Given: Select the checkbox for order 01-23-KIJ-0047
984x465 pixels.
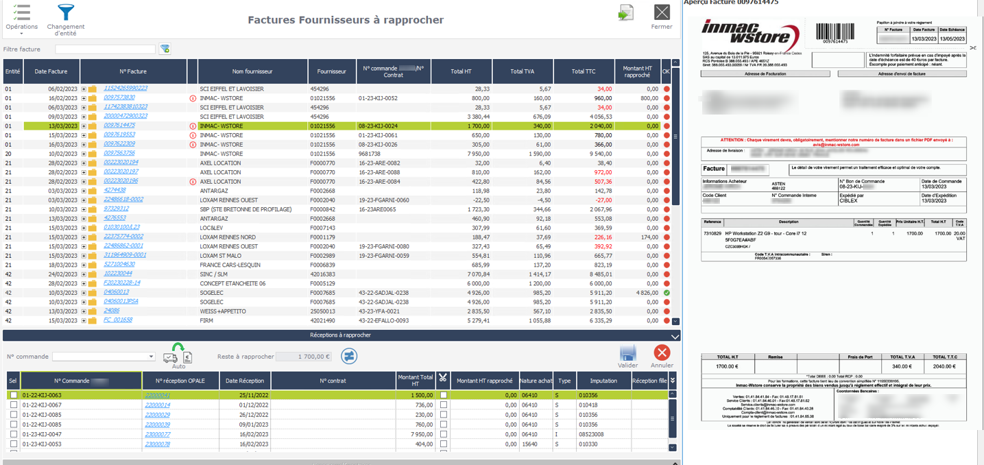Looking at the screenshot, I should 13,433.
